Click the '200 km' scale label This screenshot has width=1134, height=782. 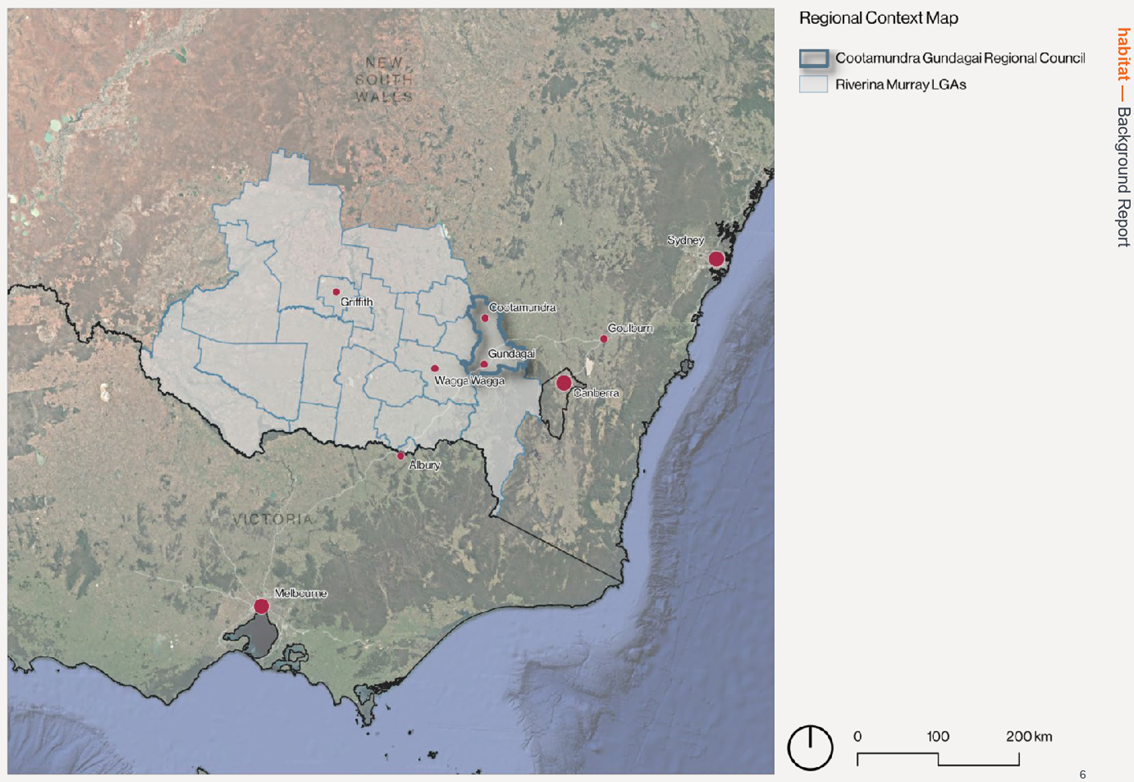click(1029, 736)
